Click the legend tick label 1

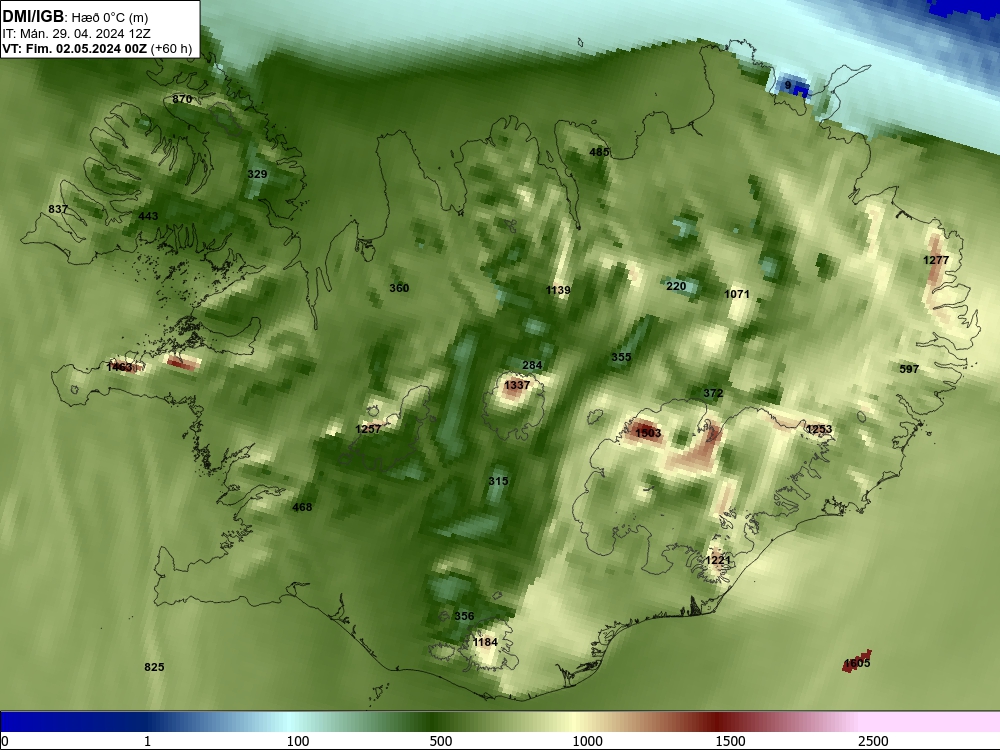147,741
